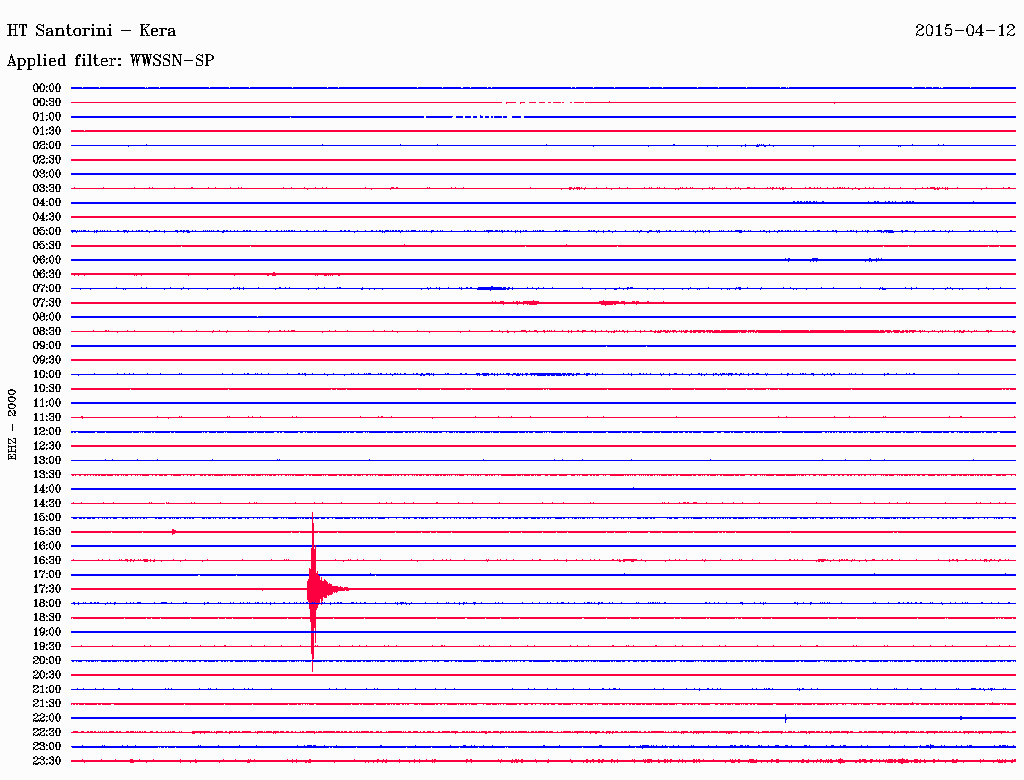Click the '12:30' time label
Image resolution: width=1024 pixels, height=780 pixels.
(47, 446)
